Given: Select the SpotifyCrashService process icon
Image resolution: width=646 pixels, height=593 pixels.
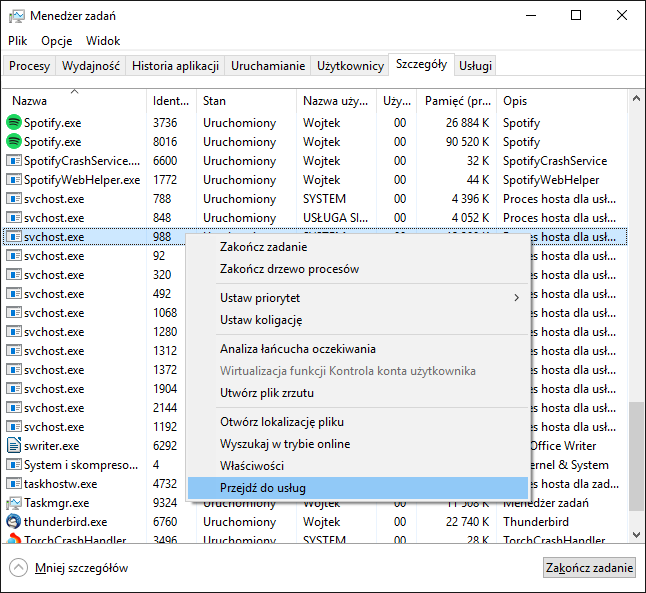Looking at the screenshot, I should [14, 161].
